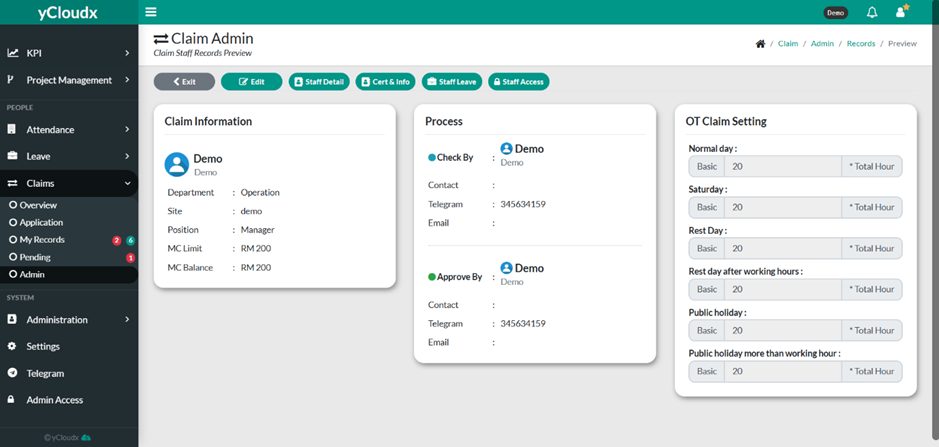Viewport: 939px width, 447px height.
Task: Click the Claims exchange arrows icon
Action: (12, 183)
